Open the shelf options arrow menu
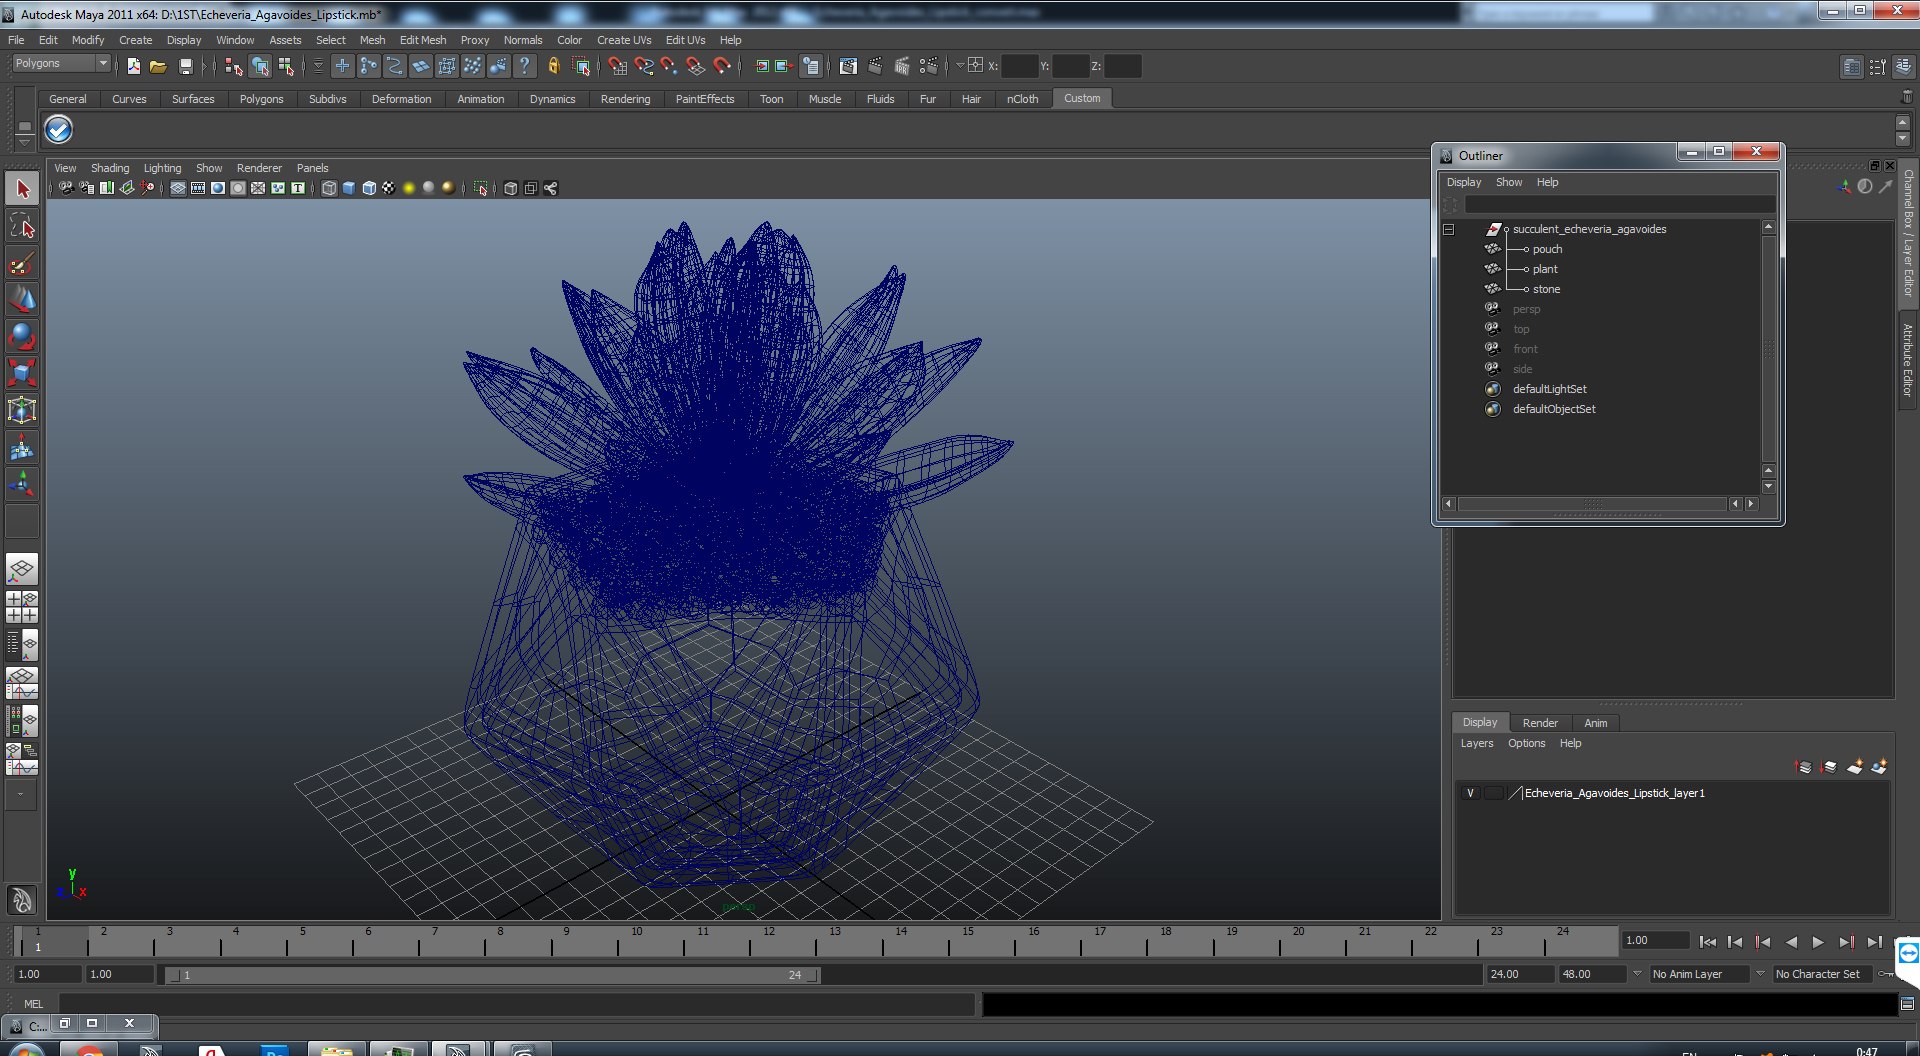The image size is (1920, 1056). (24, 143)
